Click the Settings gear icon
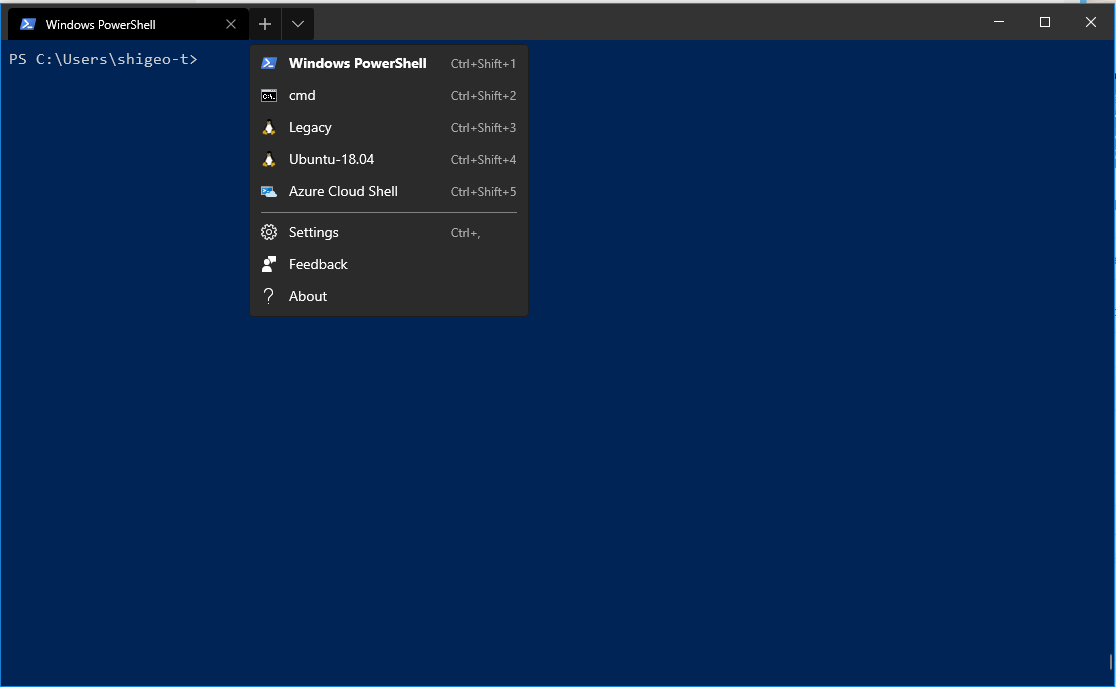This screenshot has width=1116, height=687. coord(269,232)
